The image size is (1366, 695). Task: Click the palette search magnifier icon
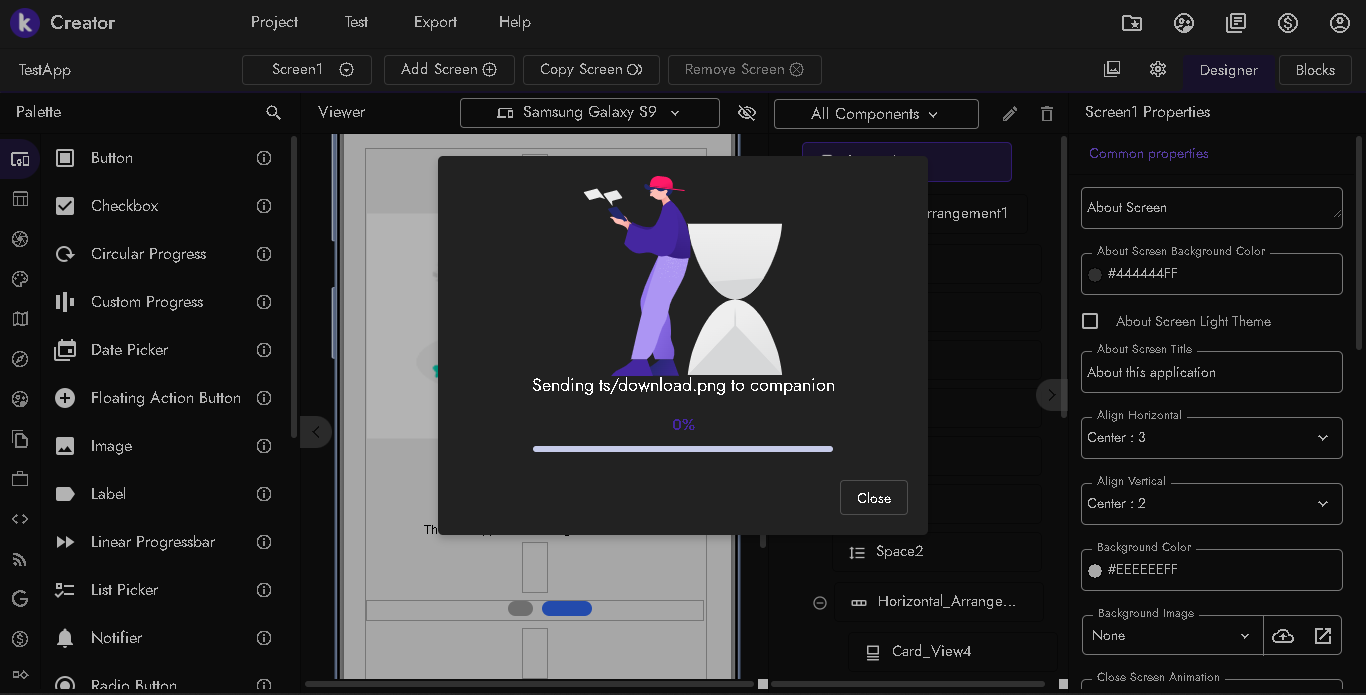pos(273,113)
